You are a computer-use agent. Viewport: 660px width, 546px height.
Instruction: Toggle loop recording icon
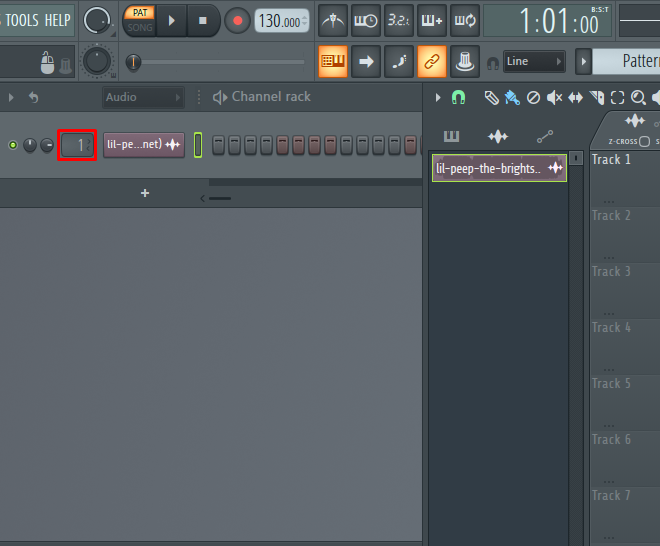(x=465, y=20)
